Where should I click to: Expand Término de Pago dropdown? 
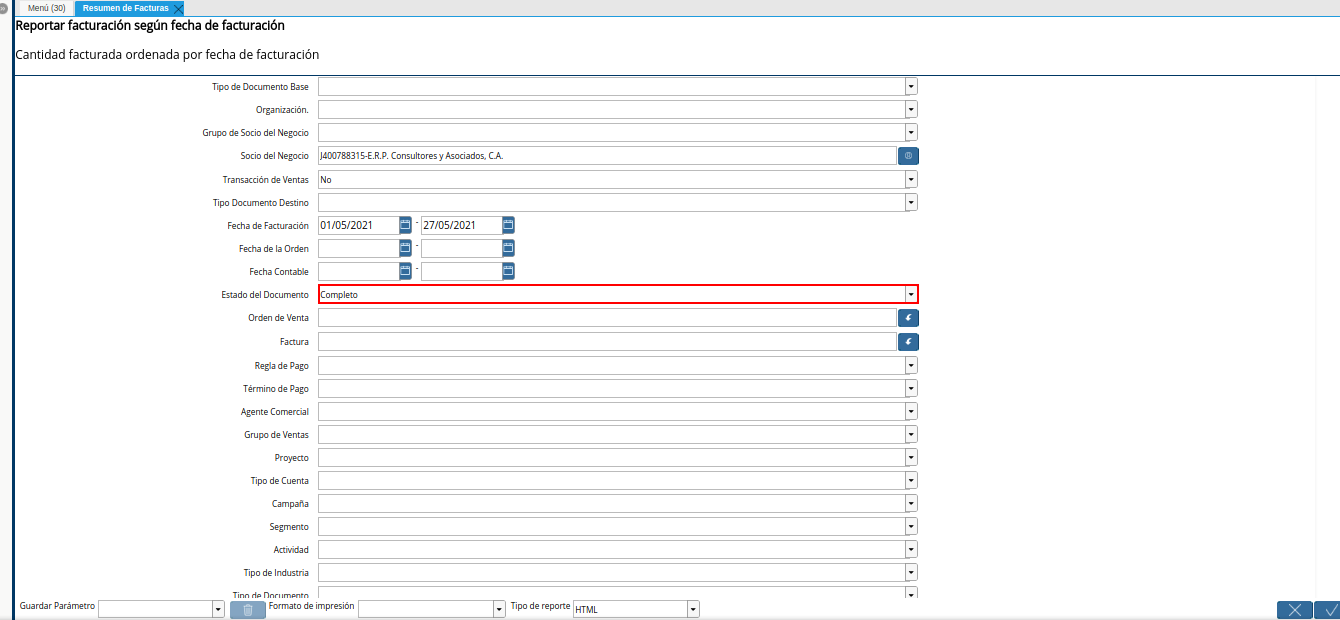pos(911,389)
